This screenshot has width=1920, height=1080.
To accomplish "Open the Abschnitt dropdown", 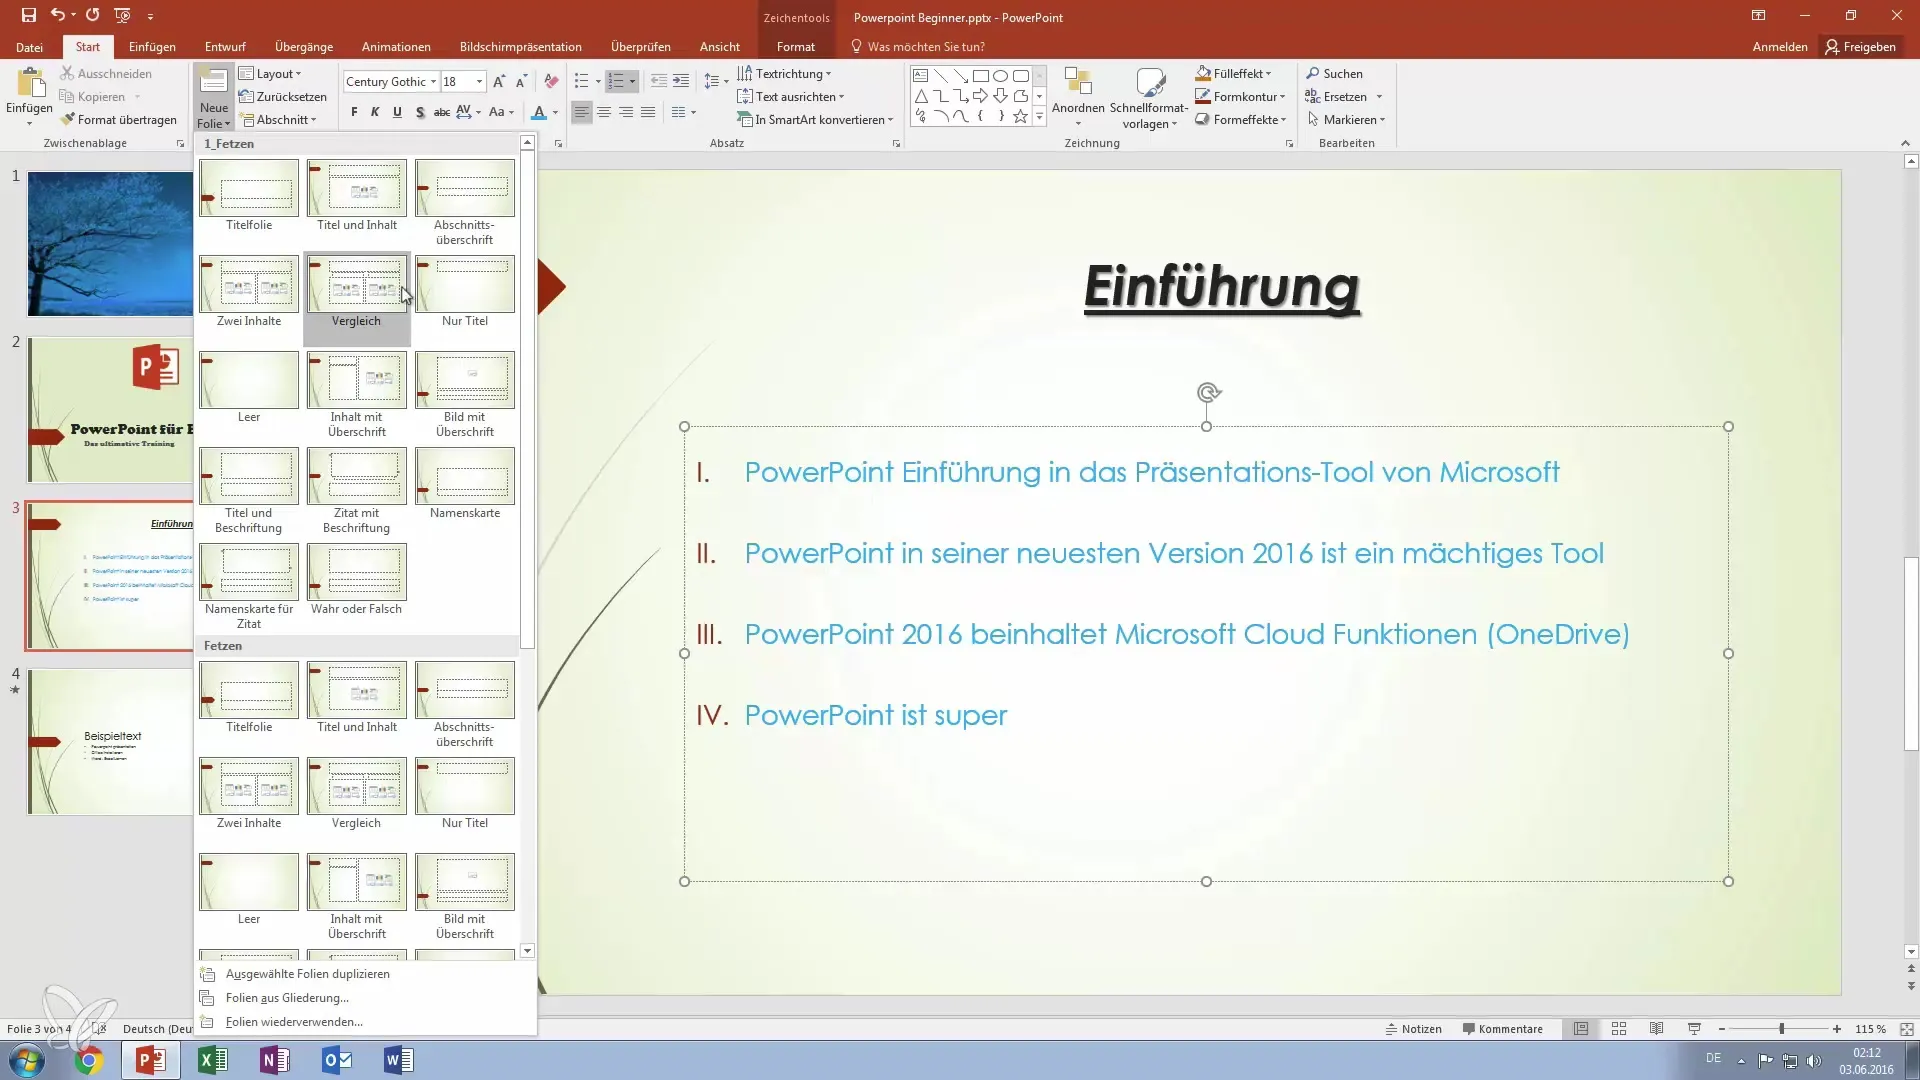I will [x=278, y=120].
